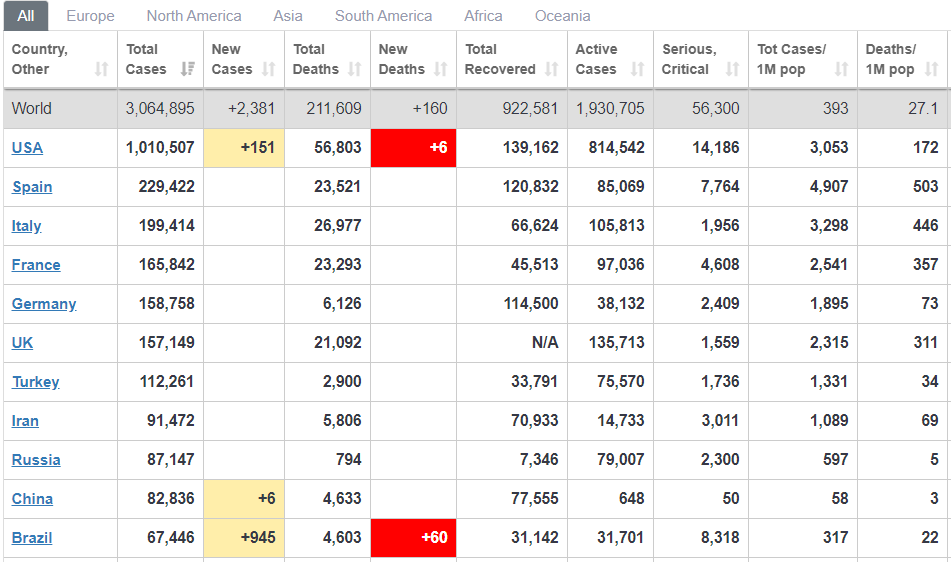The image size is (951, 562).
Task: Click Tot Cases/1M pop sort icon
Action: click(841, 69)
